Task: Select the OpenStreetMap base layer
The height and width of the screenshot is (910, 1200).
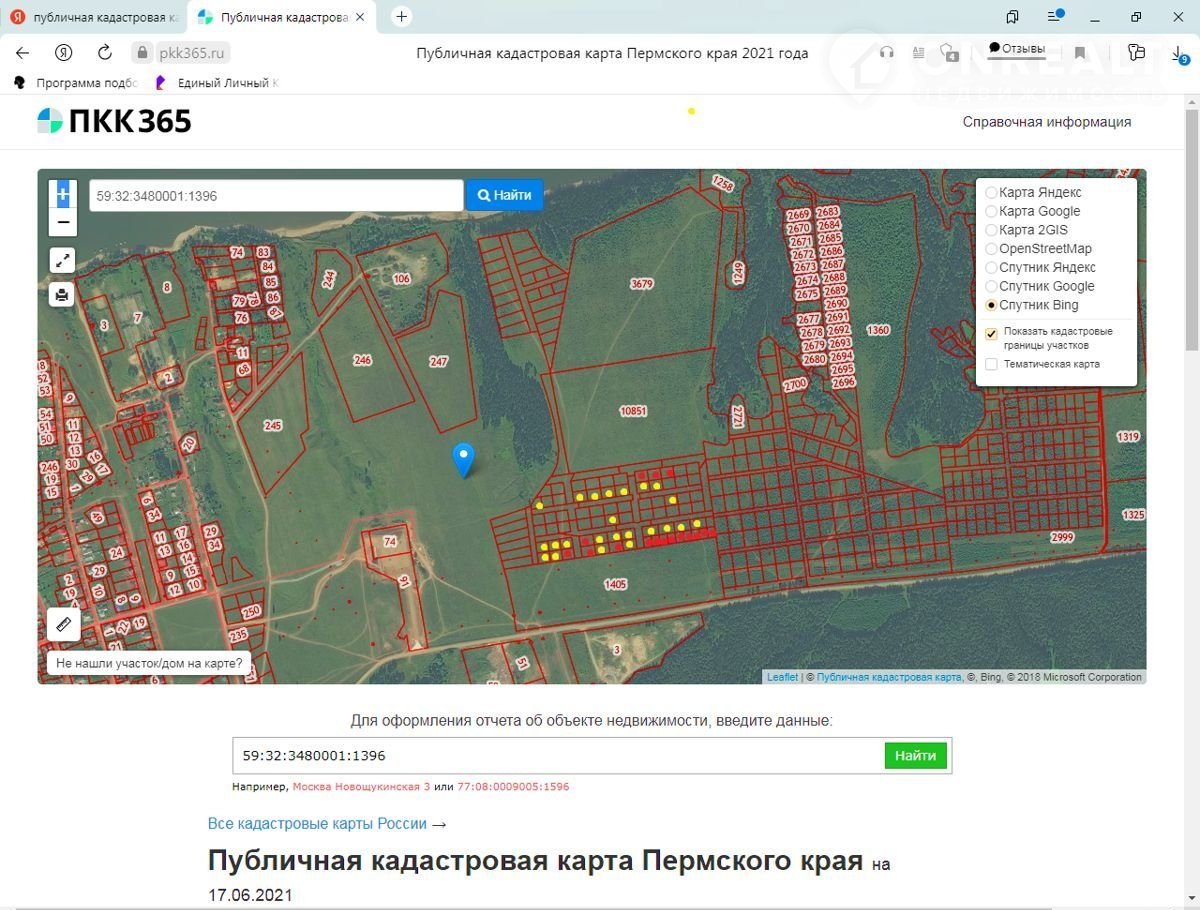Action: click(991, 249)
